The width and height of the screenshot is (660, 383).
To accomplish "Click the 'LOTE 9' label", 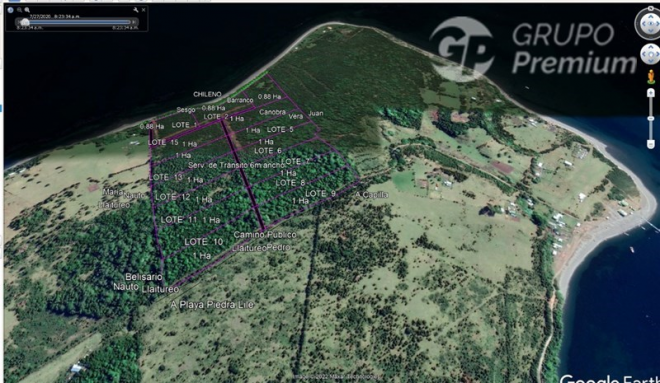I will click(320, 193).
